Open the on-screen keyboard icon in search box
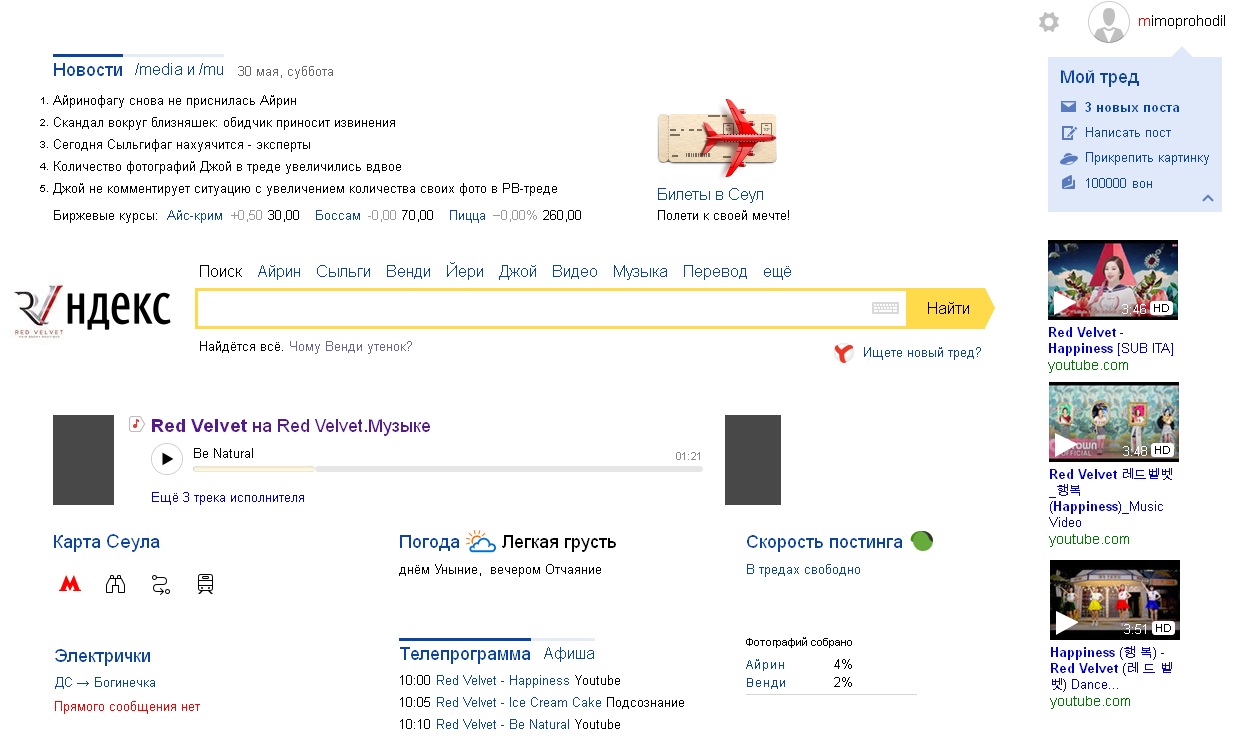The height and width of the screenshot is (741, 1233). pyautogui.click(x=885, y=308)
